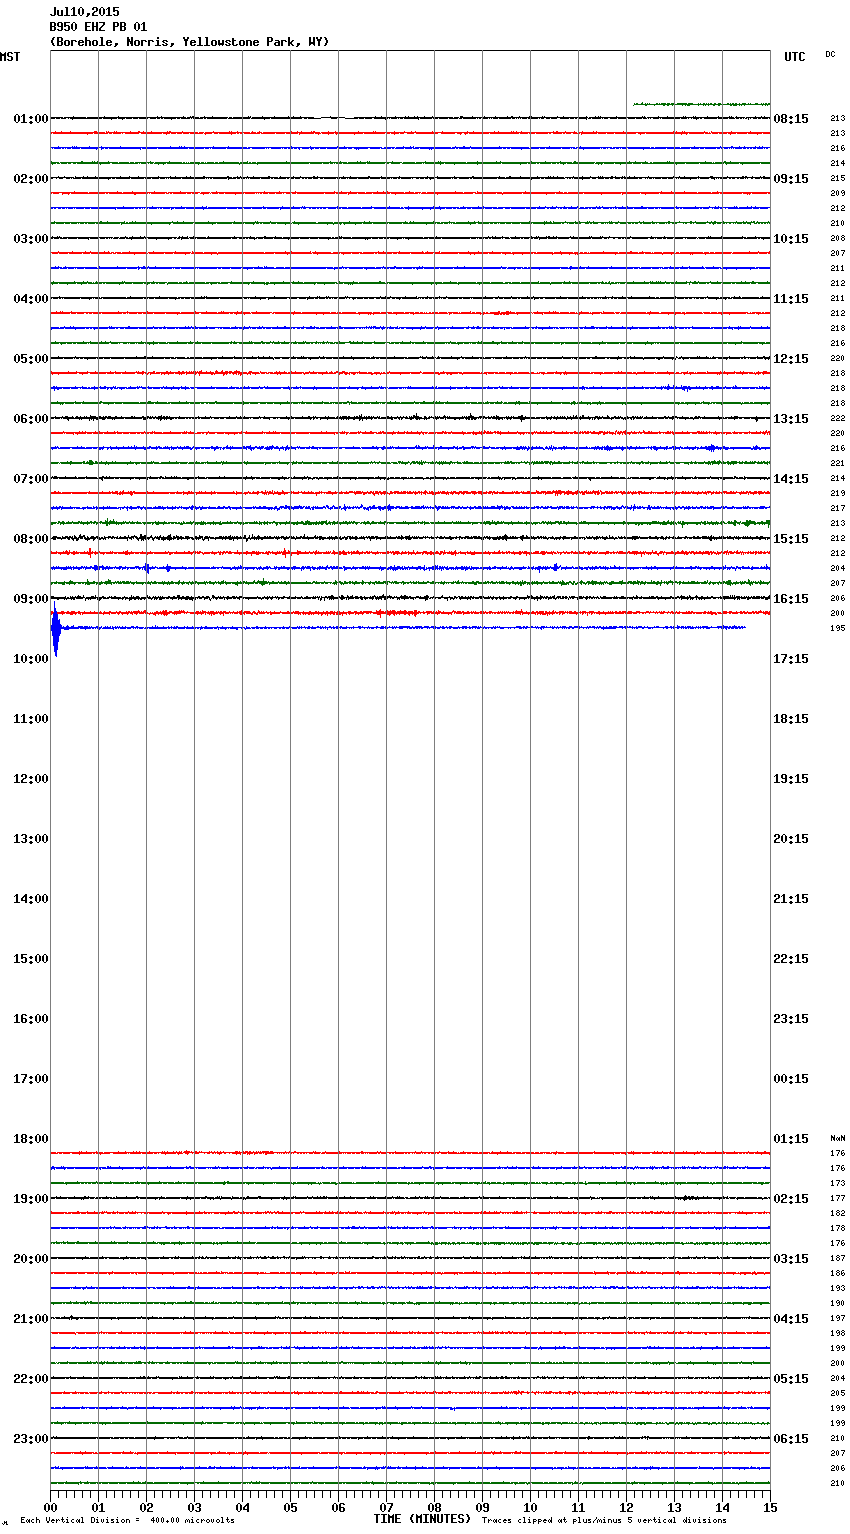This screenshot has height=1534, width=850.
Task: Click the 14:15 UTC time label
Action: [791, 479]
